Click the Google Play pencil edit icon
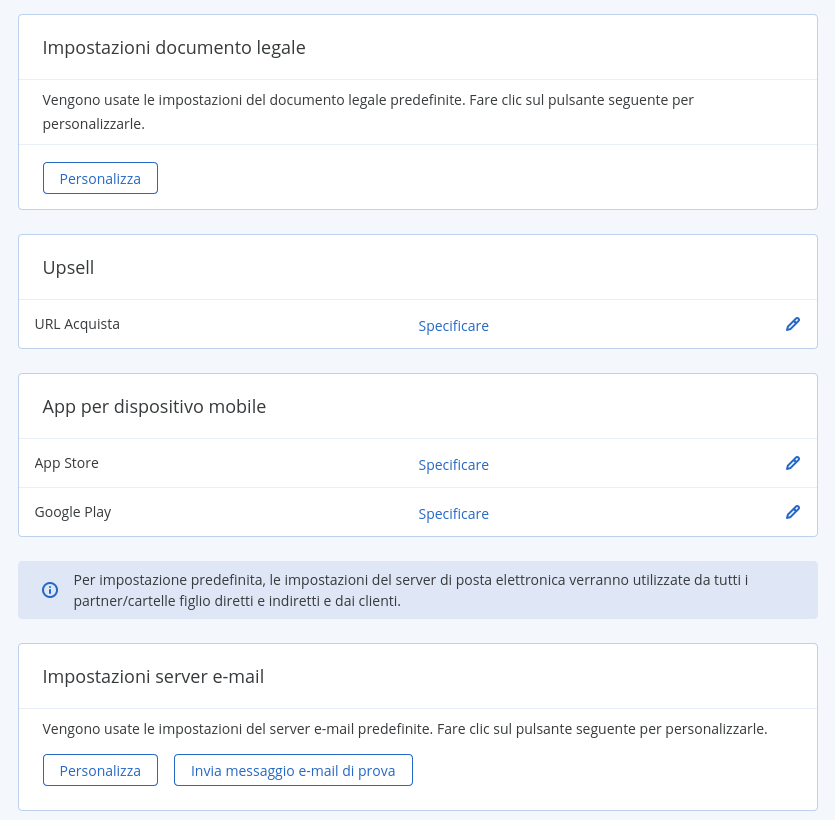This screenshot has width=835, height=820. click(x=792, y=512)
